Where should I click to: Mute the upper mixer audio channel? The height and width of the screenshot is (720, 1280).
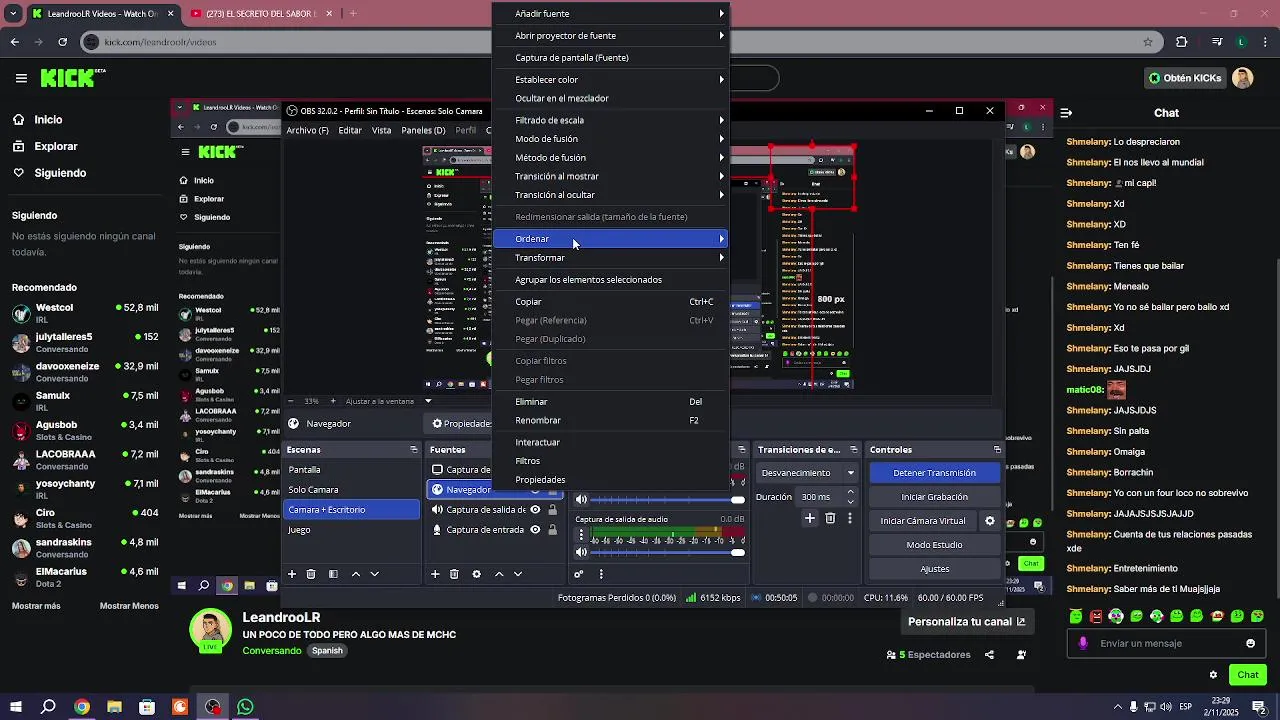point(581,500)
